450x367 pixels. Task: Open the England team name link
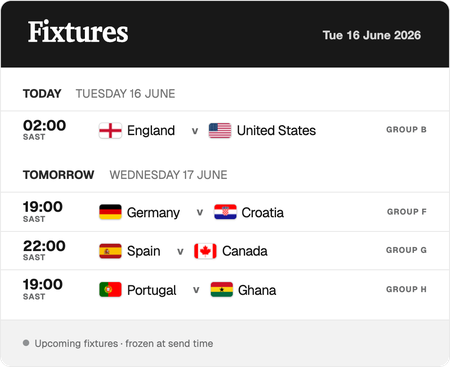[151, 131]
